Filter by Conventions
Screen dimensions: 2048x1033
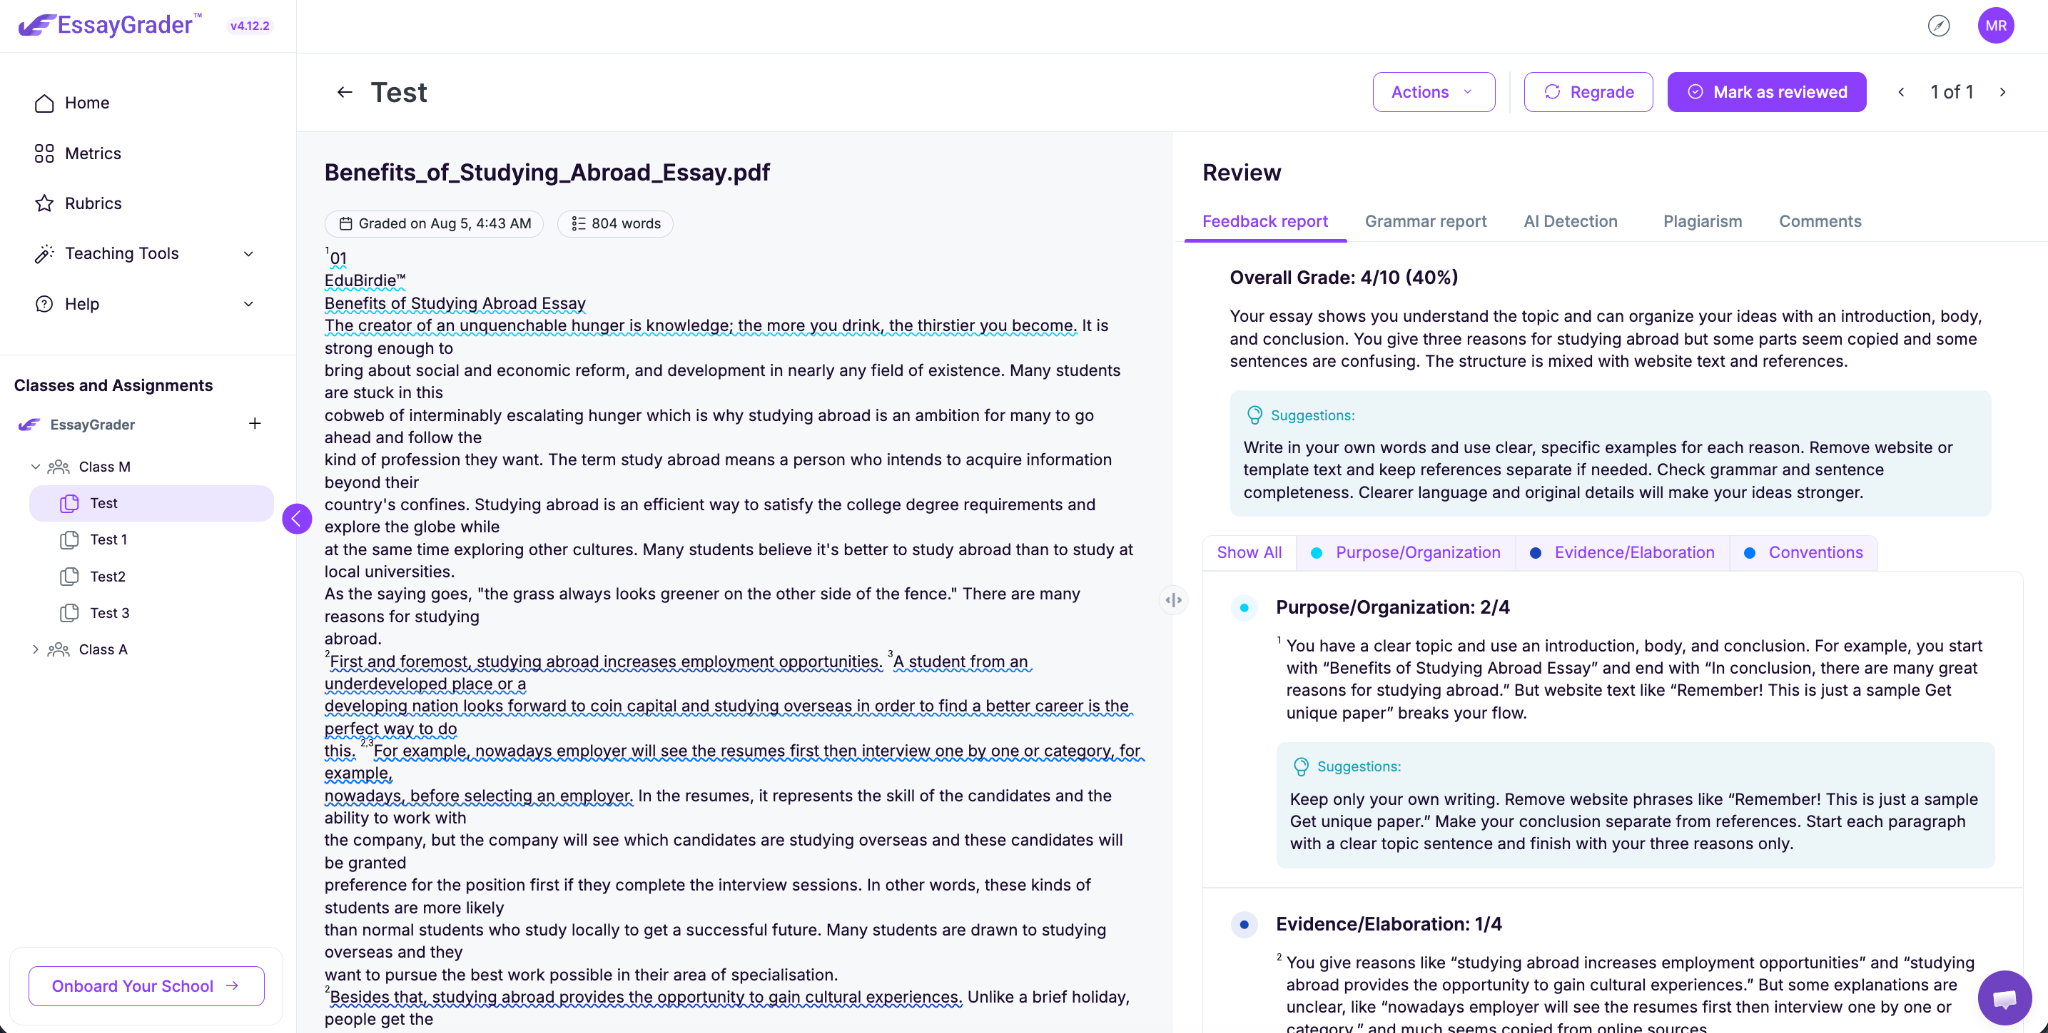(1803, 552)
